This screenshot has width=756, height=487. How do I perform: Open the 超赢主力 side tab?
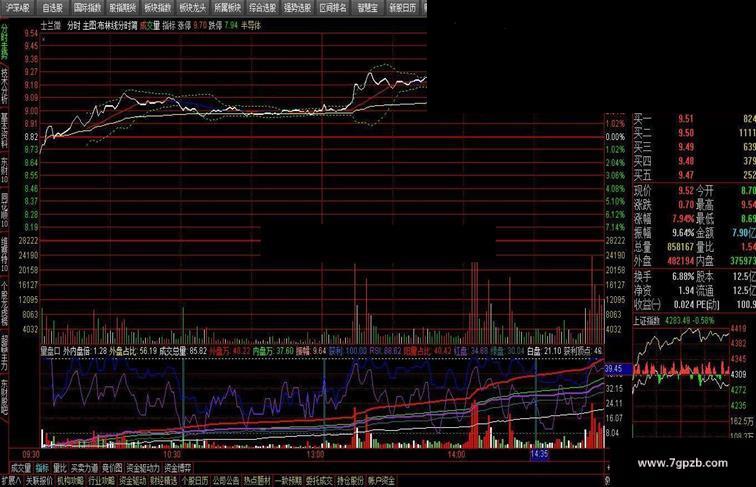coord(4,353)
